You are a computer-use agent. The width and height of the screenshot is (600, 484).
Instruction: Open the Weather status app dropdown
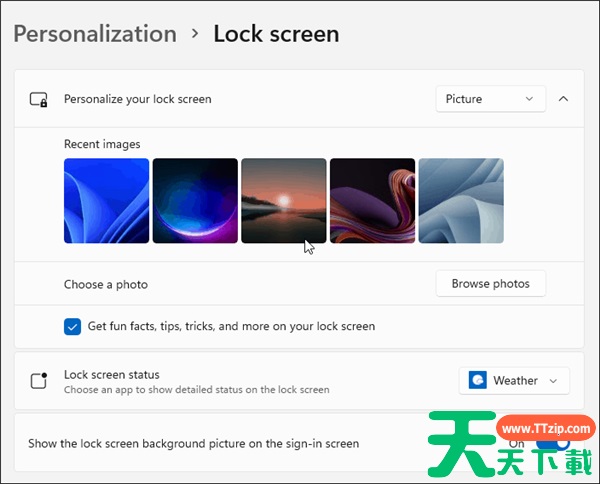[514, 381]
